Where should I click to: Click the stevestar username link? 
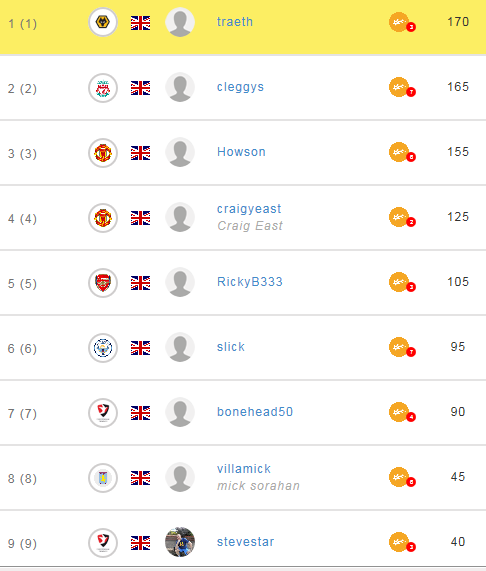pos(245,542)
